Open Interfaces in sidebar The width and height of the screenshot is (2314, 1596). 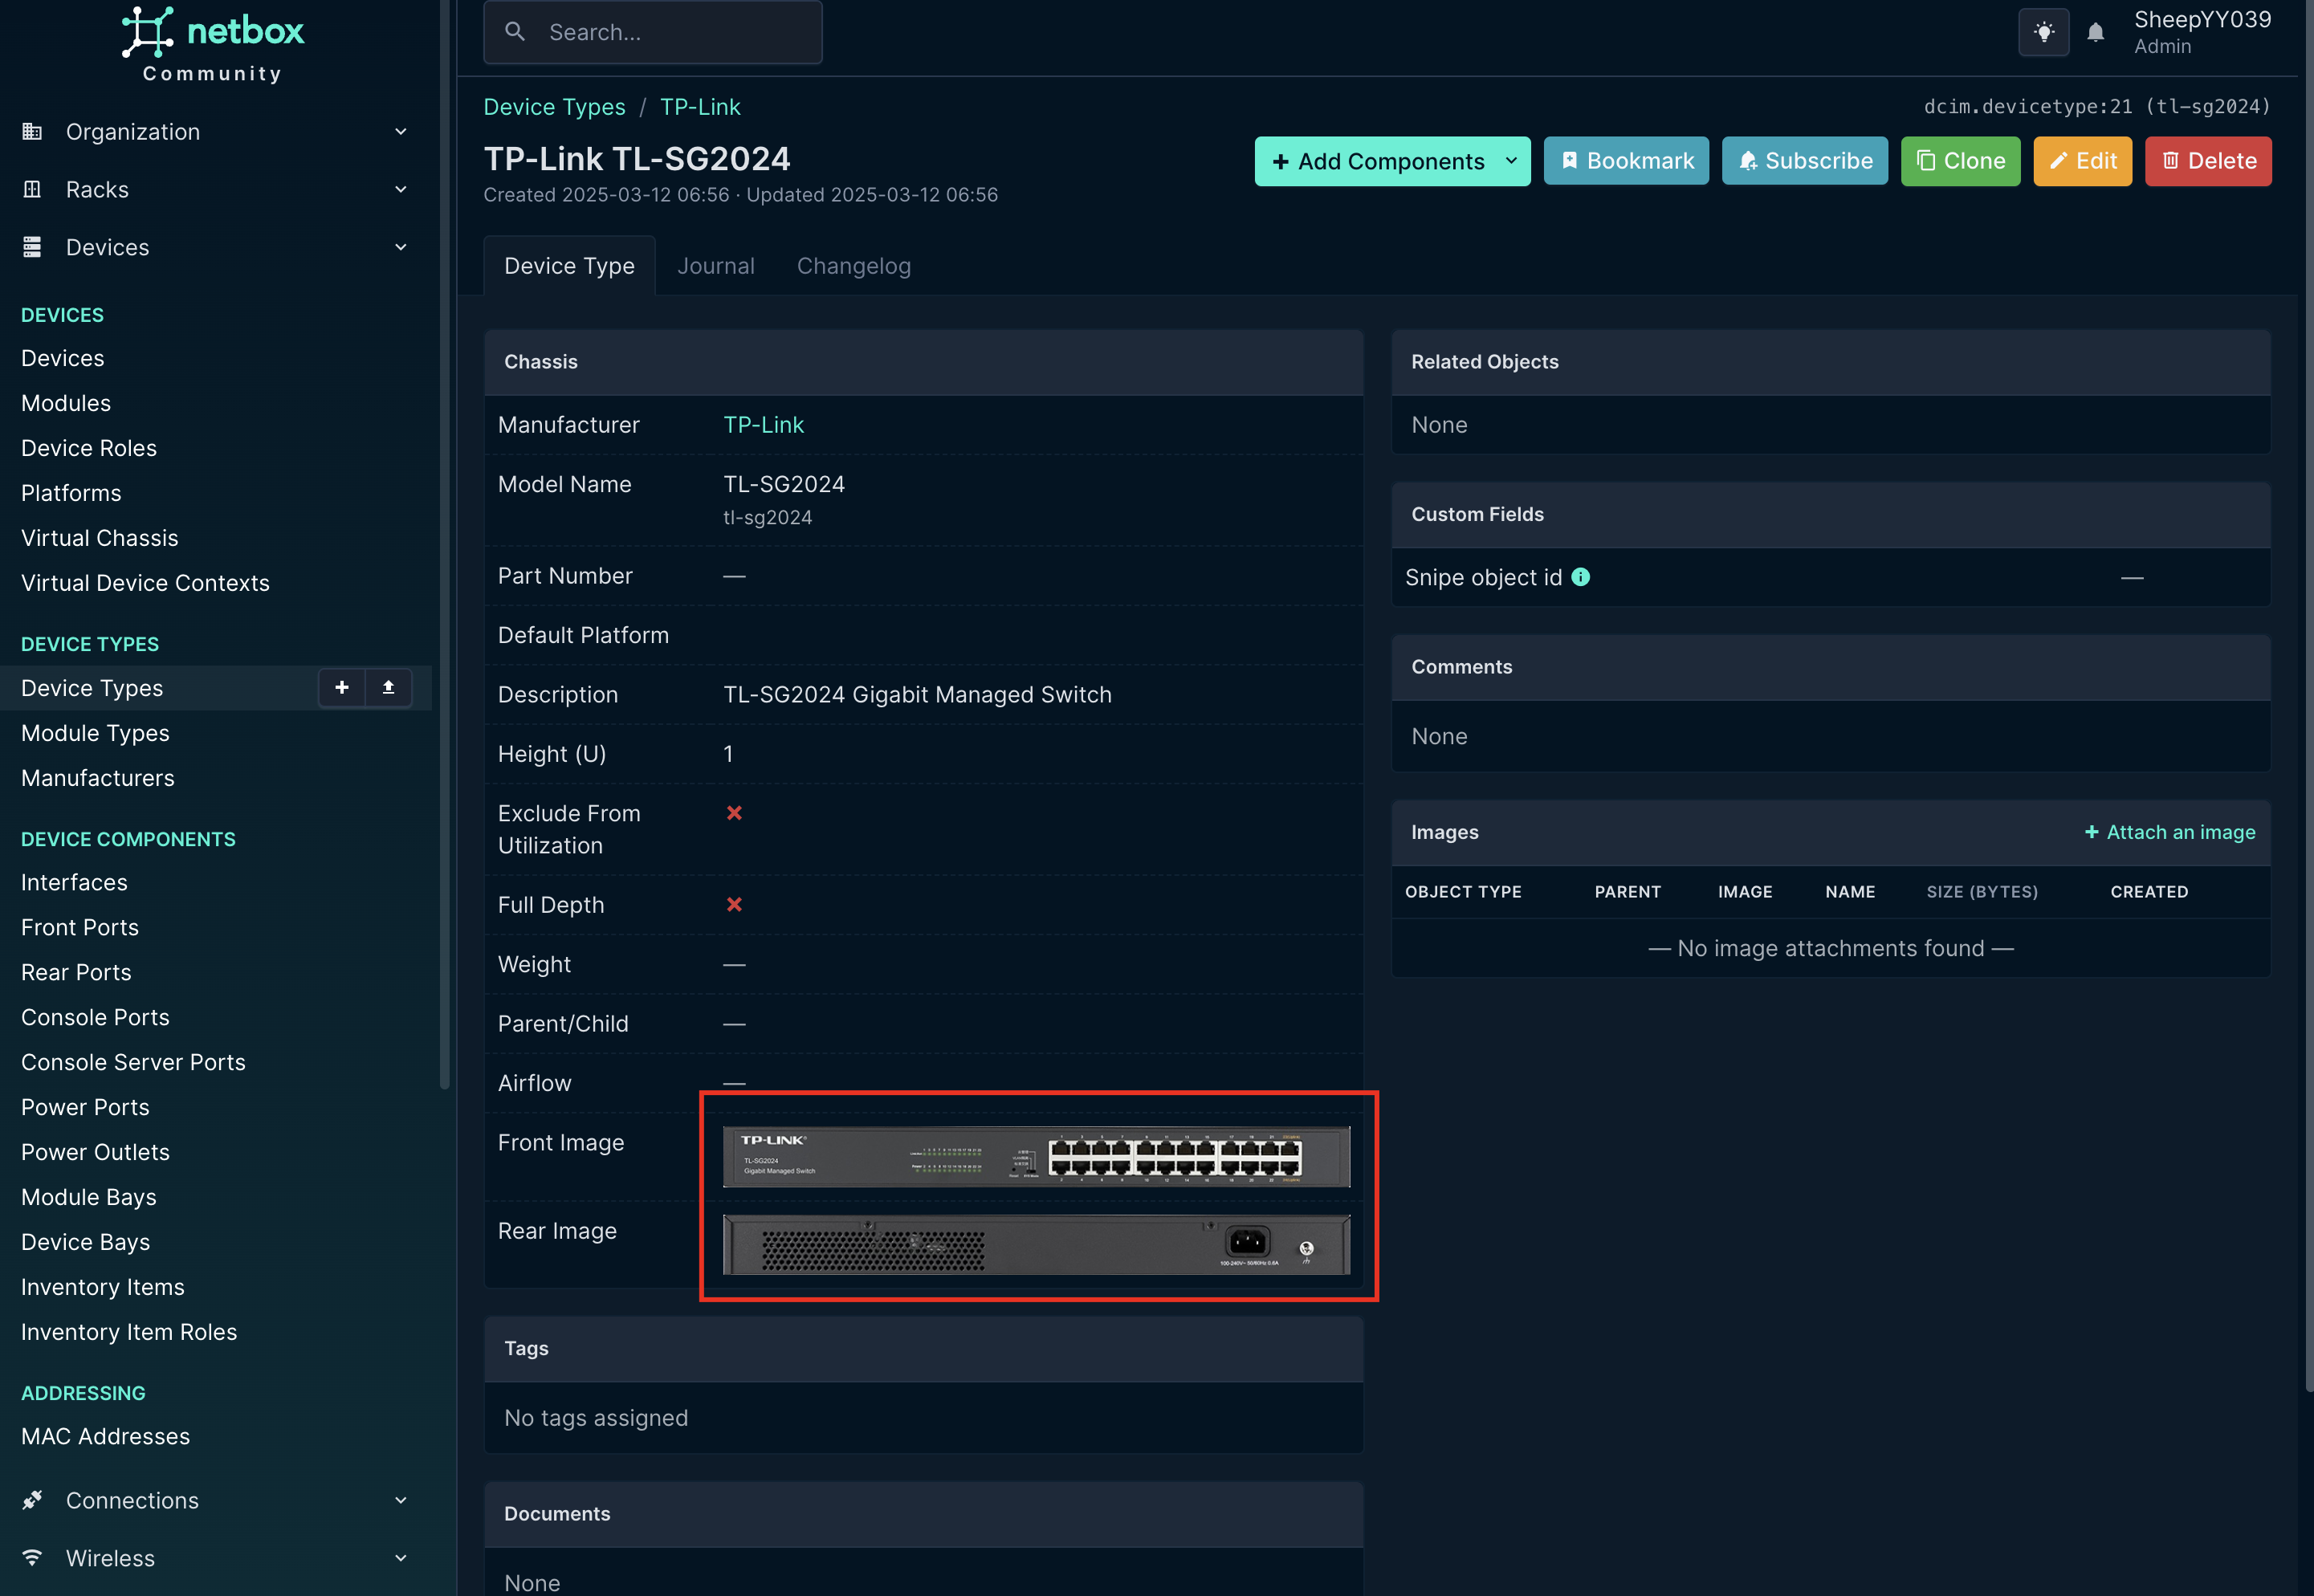[74, 882]
